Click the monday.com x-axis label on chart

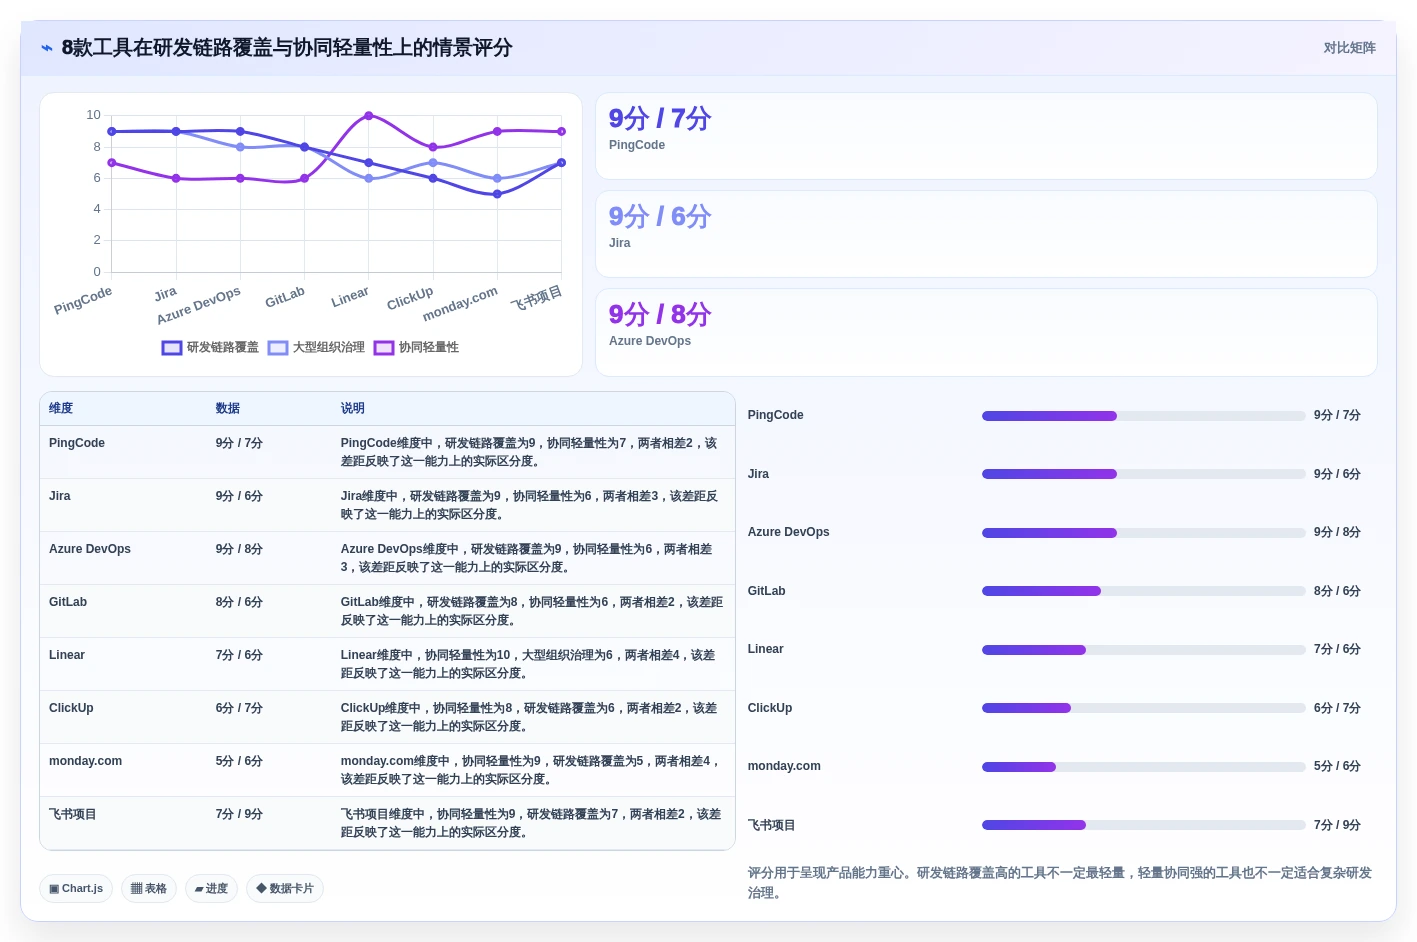460,304
